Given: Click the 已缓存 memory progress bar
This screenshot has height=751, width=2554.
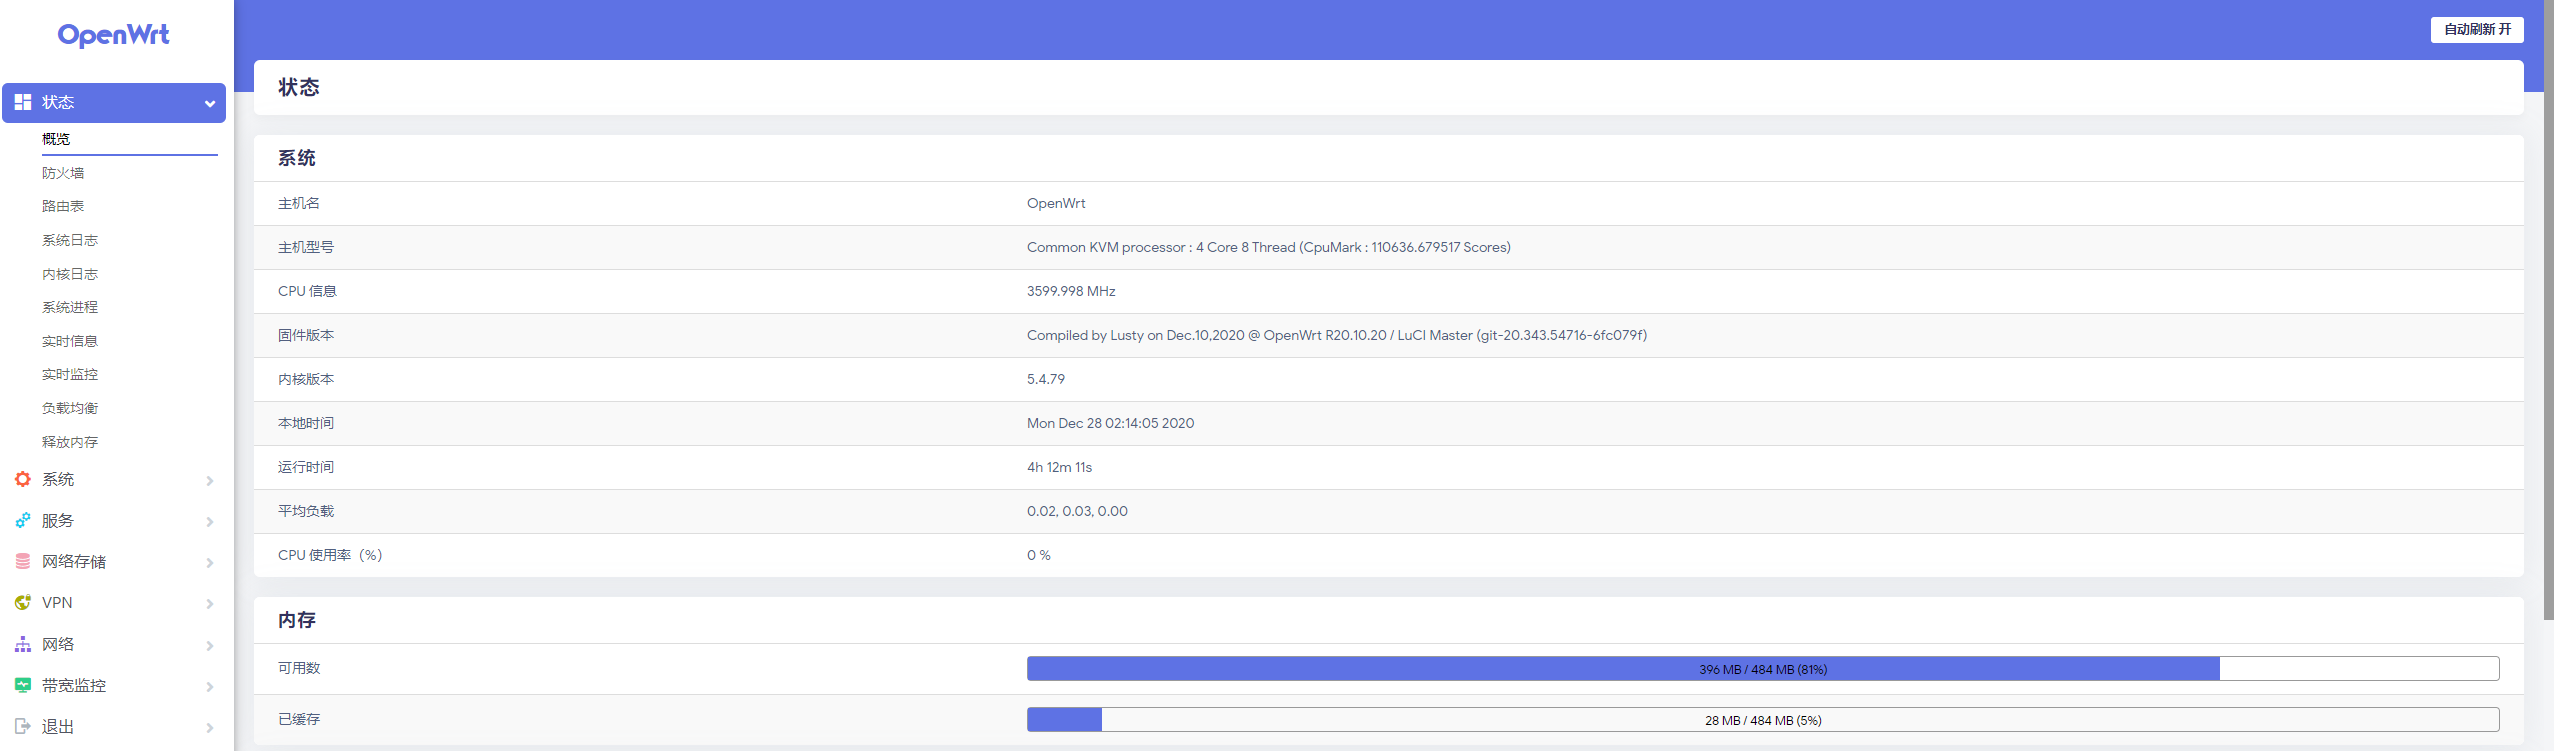Looking at the screenshot, I should point(1763,720).
